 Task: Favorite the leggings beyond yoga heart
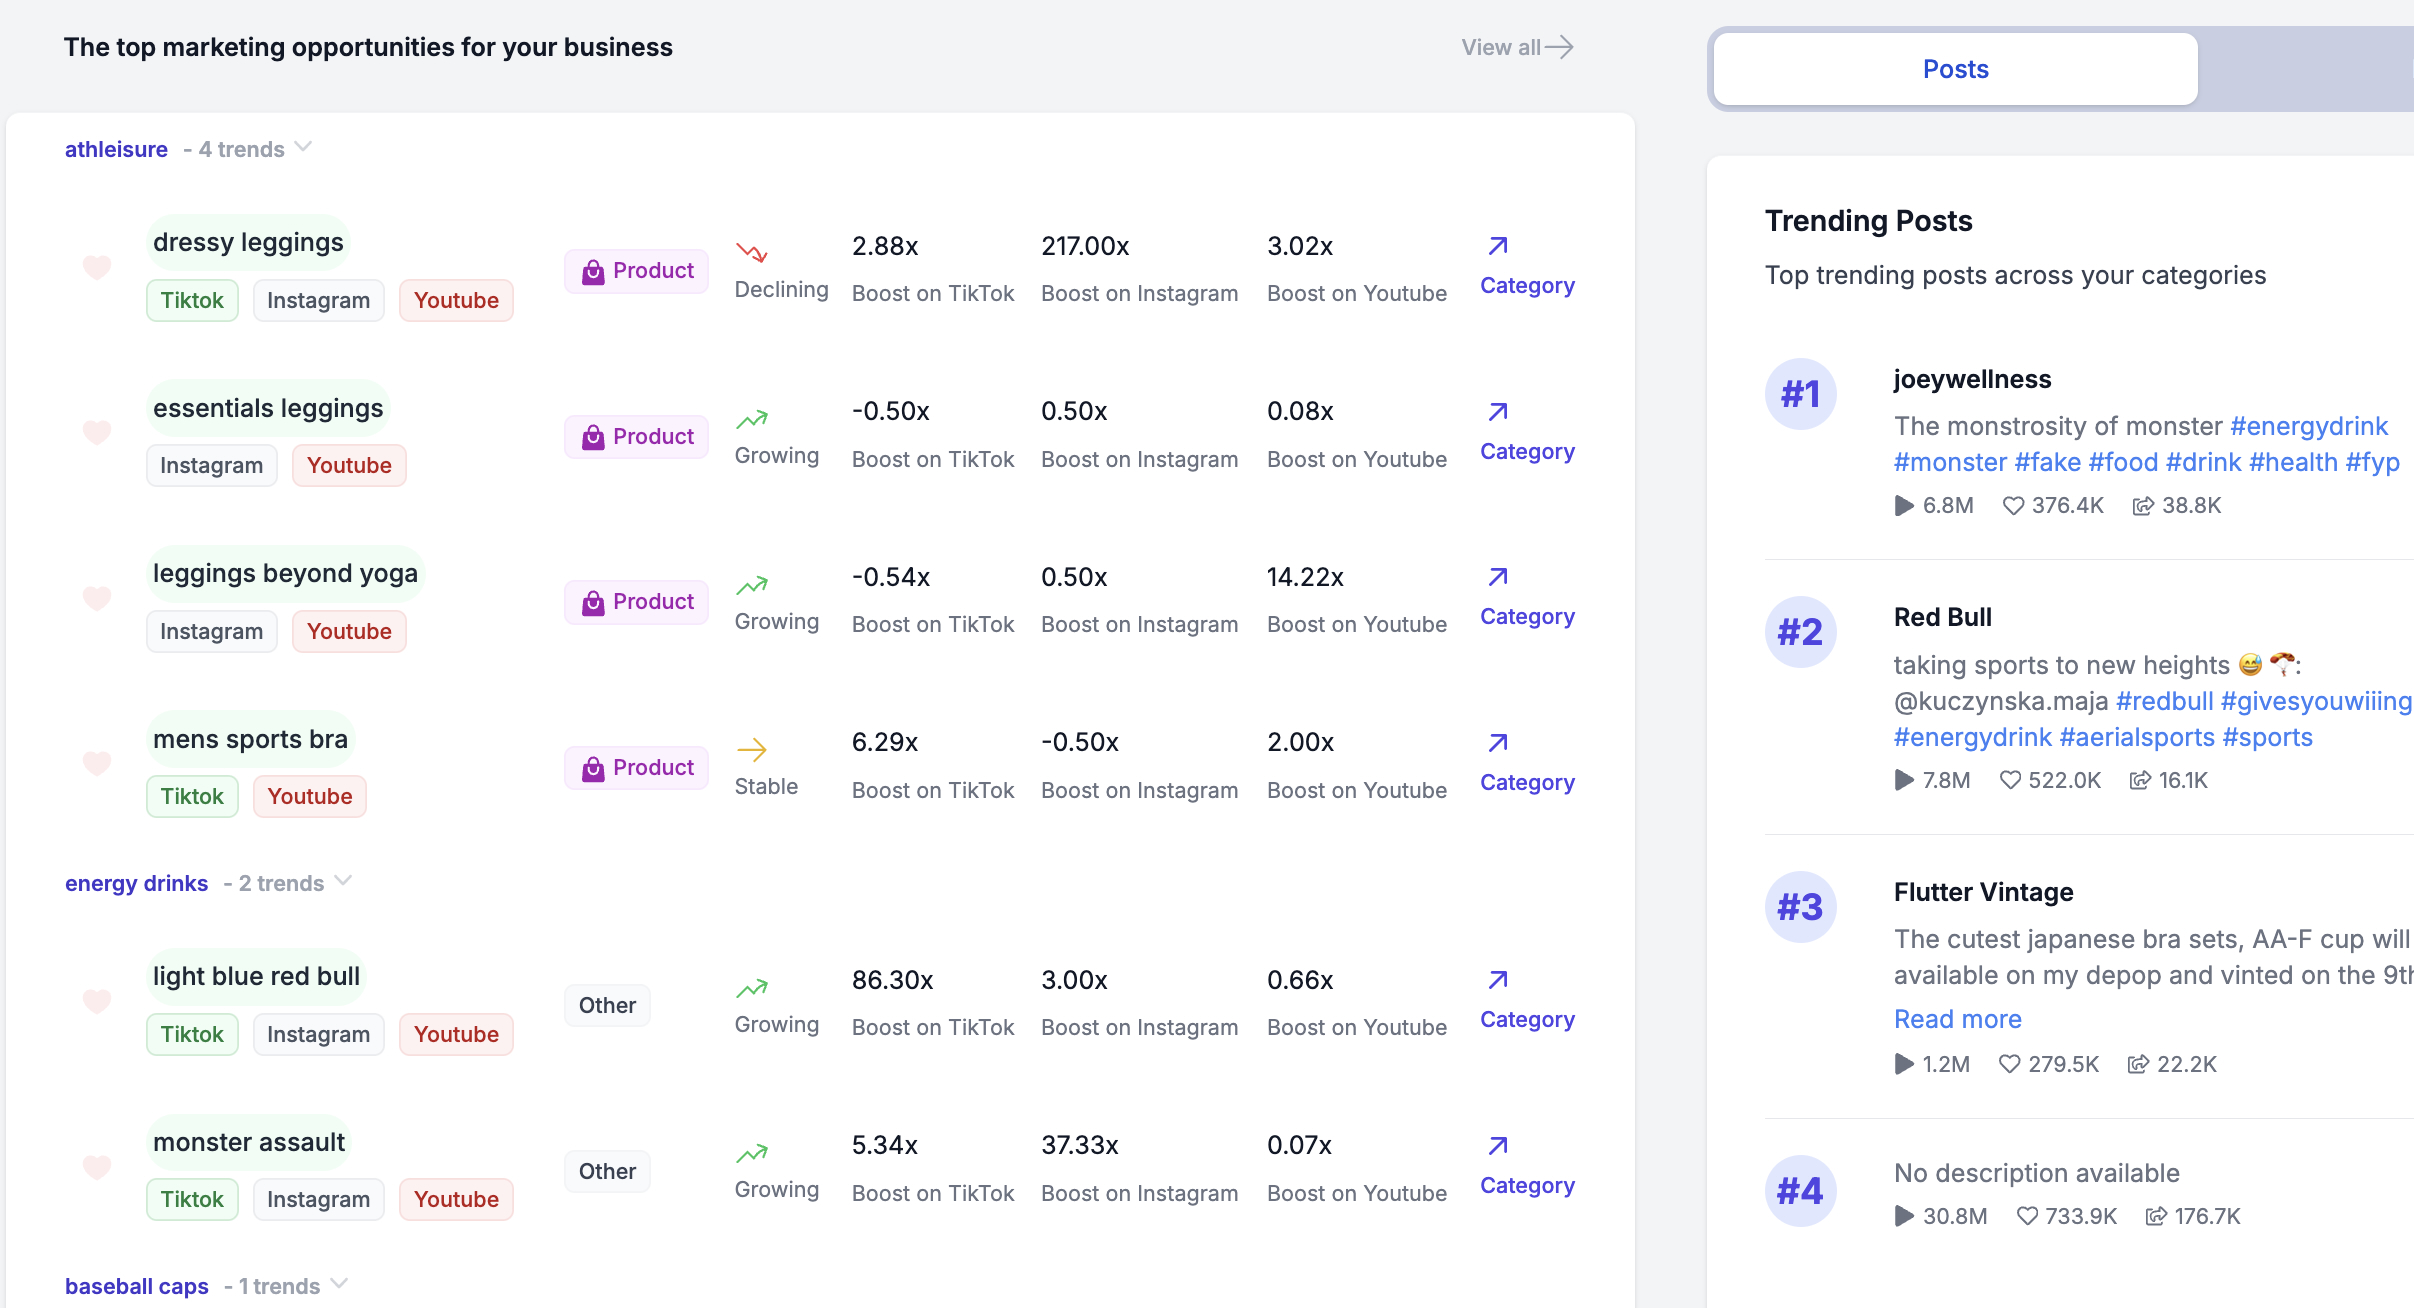(x=97, y=598)
